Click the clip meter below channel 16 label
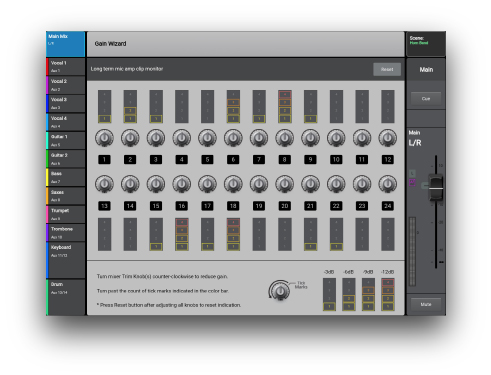Image resolution: width=491 pixels, height=375 pixels. click(182, 234)
